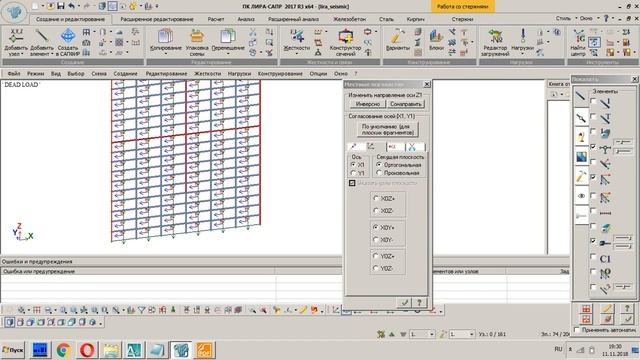Viewport: 640px width, 360px height.
Task: Open Chrome from the taskbar
Action: click(x=63, y=350)
